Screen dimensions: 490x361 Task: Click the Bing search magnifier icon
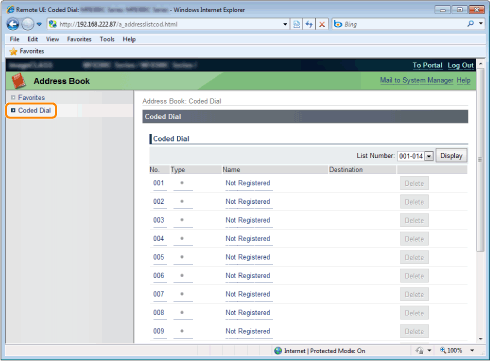(470, 24)
